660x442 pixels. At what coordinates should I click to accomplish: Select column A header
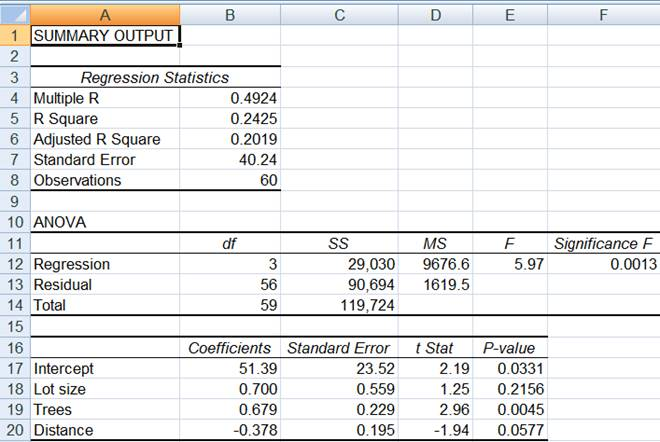(x=105, y=13)
